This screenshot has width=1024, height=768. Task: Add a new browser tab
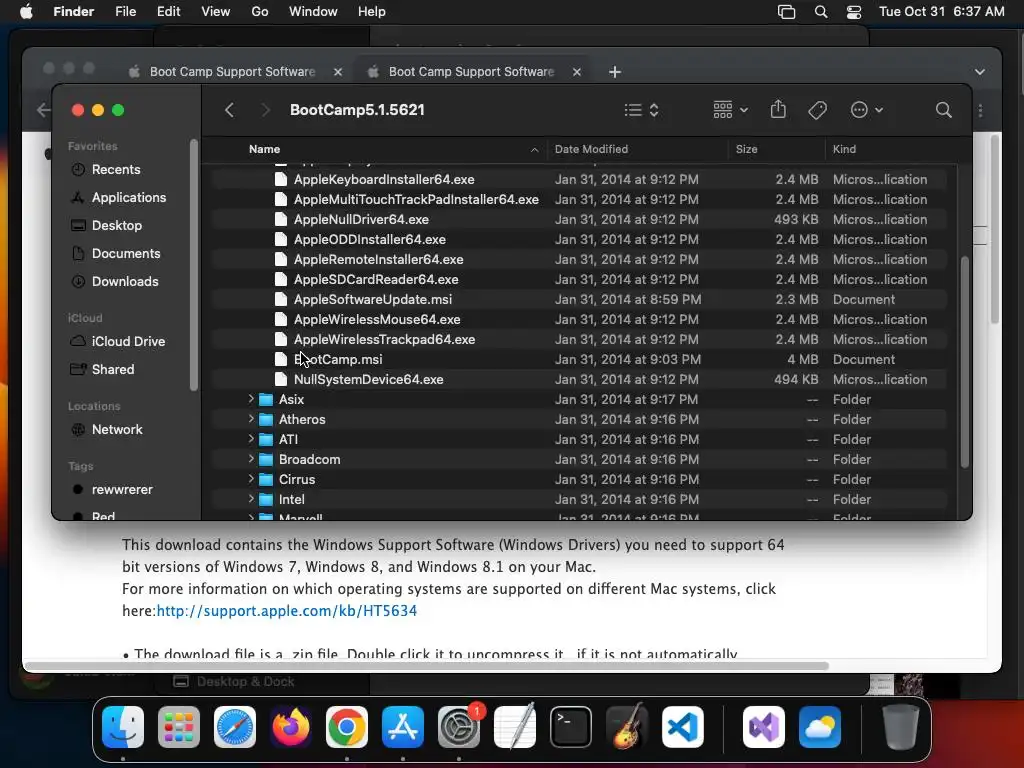tap(615, 72)
